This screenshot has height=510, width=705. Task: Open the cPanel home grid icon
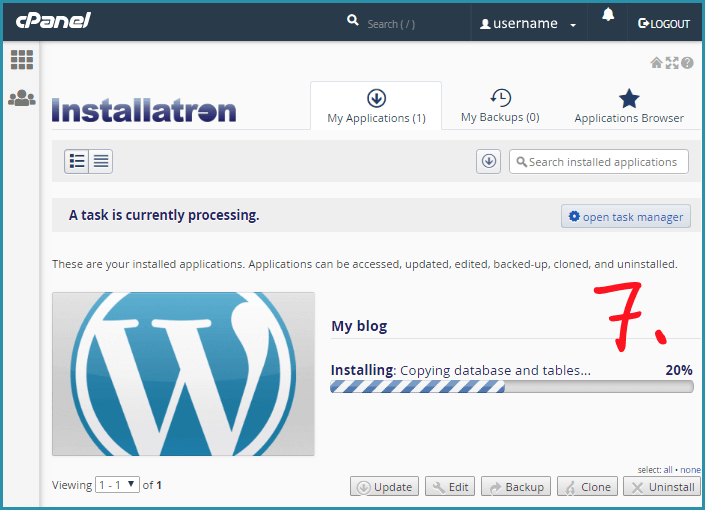coord(22,60)
